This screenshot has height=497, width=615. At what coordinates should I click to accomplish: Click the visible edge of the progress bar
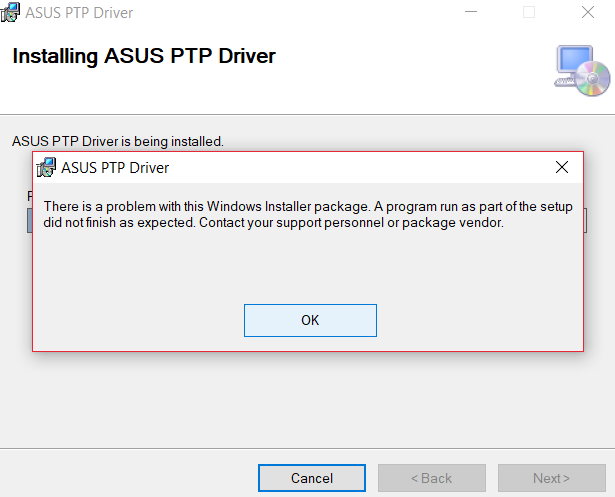29,220
